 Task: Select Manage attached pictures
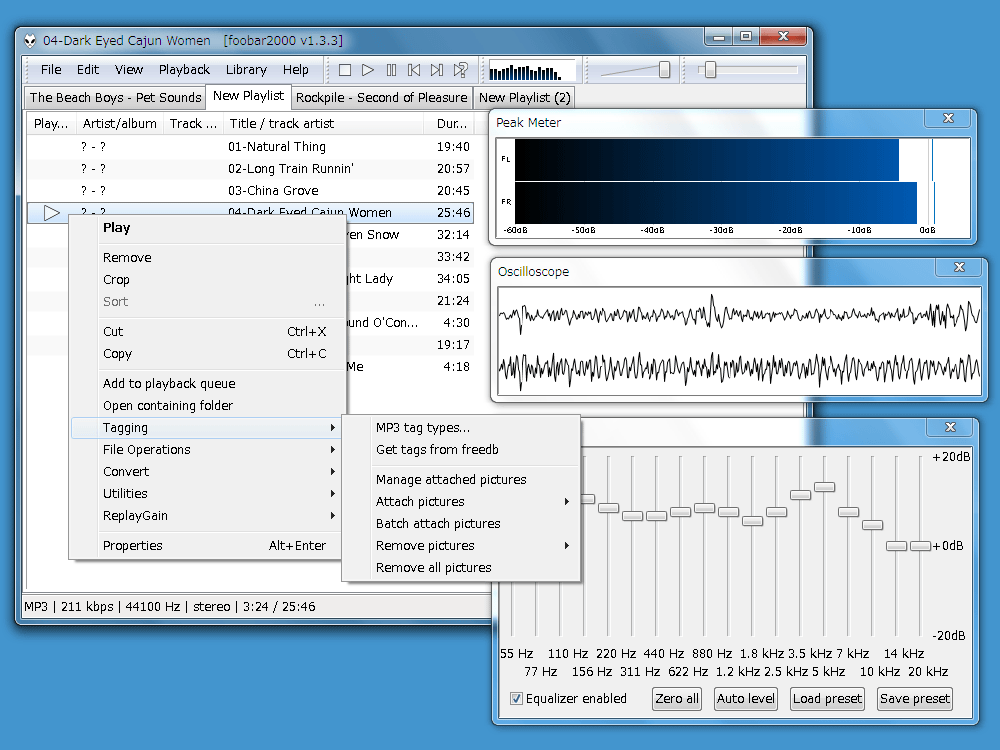pos(461,480)
